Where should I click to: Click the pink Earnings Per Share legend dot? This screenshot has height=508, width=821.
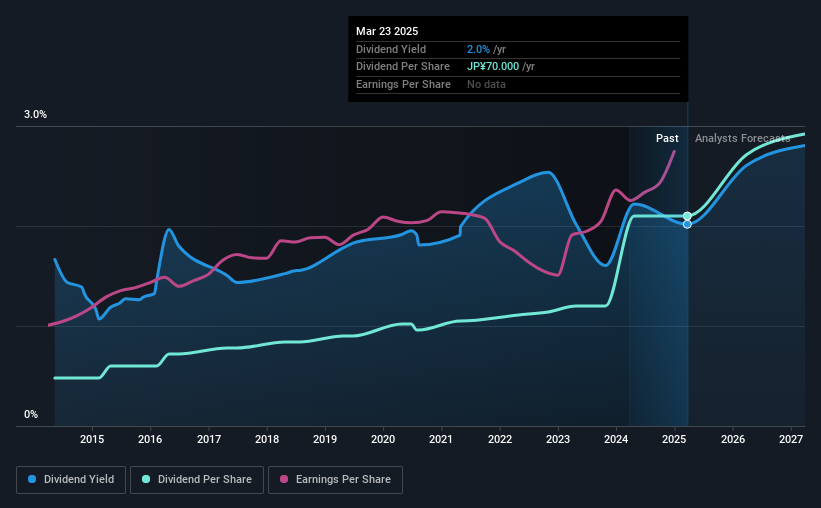(x=284, y=479)
